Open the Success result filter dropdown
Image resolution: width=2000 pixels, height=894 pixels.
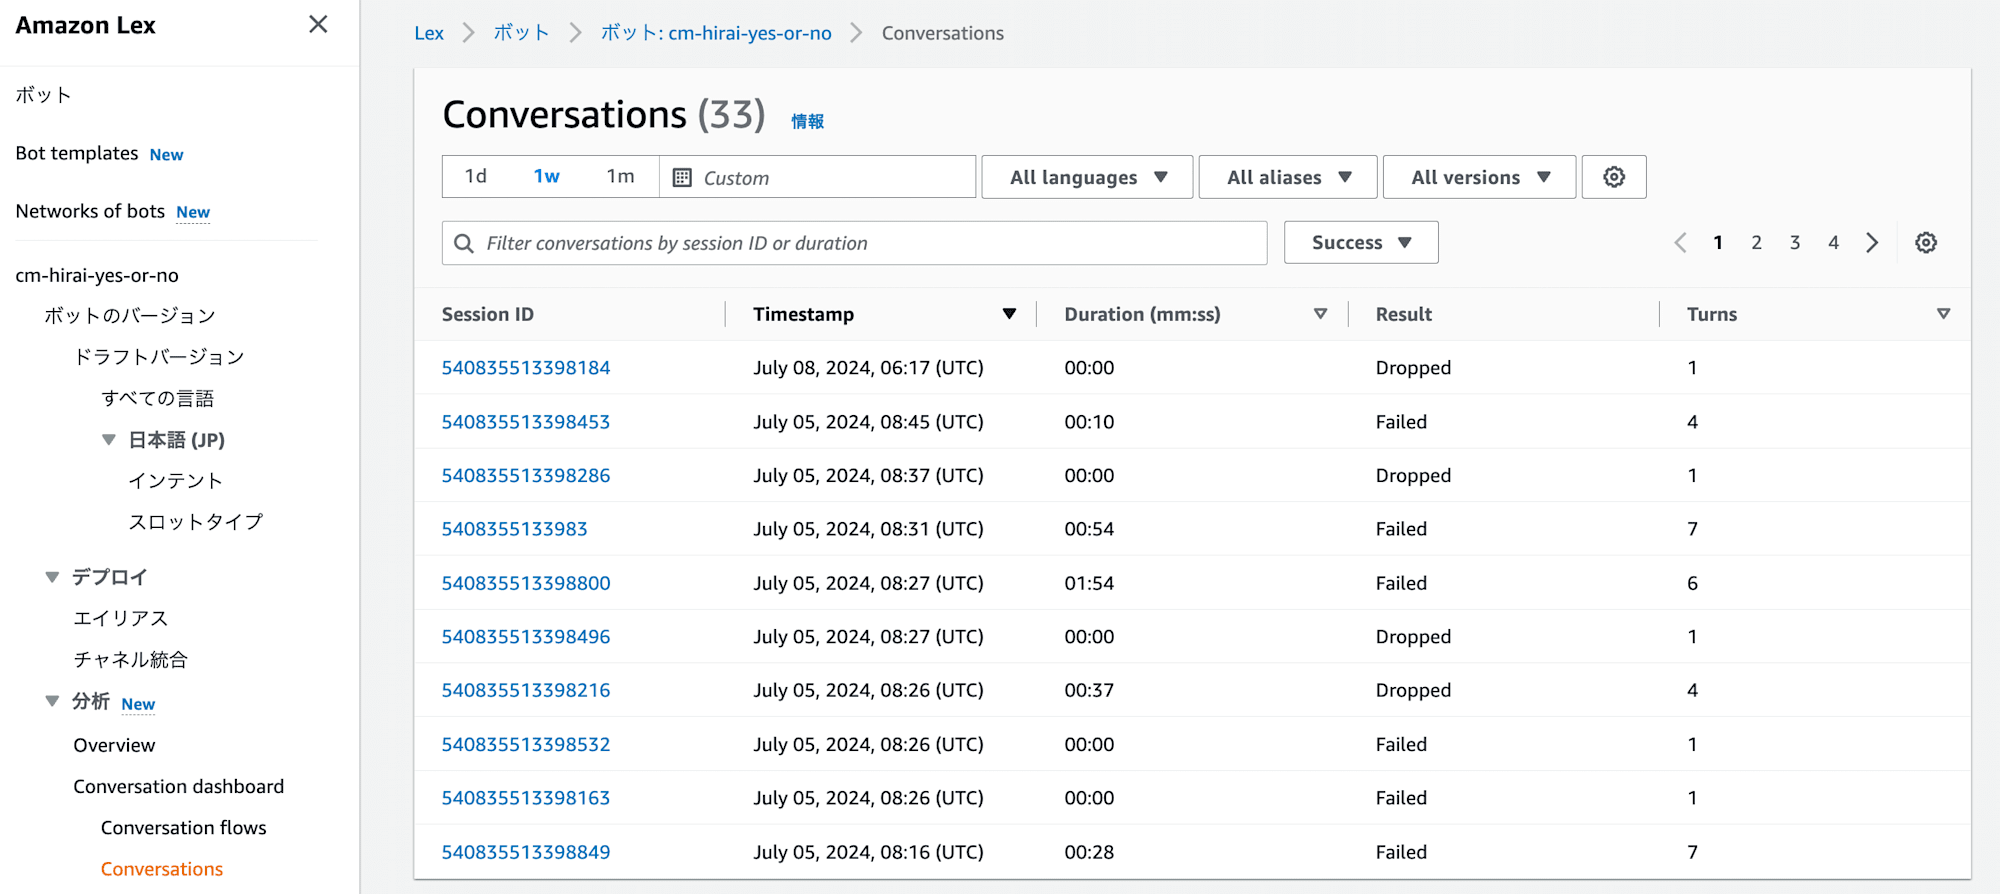[1361, 243]
